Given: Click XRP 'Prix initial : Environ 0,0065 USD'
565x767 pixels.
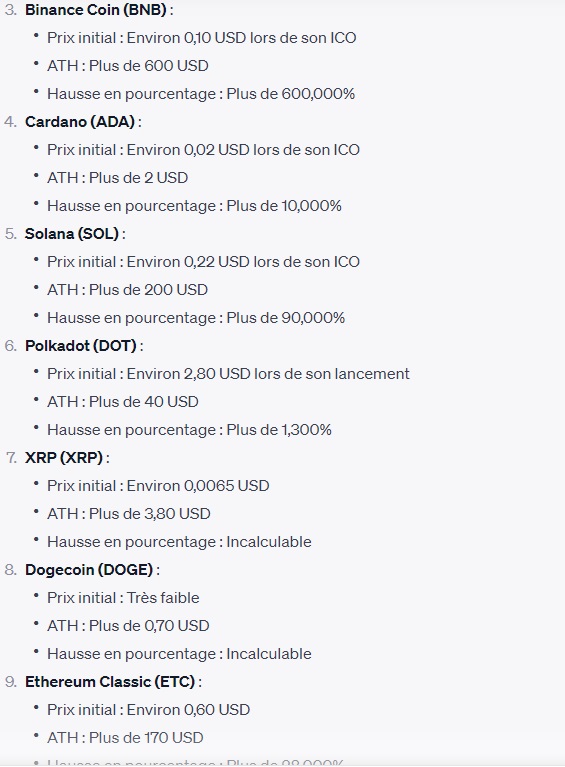Looking at the screenshot, I should click(x=158, y=486).
